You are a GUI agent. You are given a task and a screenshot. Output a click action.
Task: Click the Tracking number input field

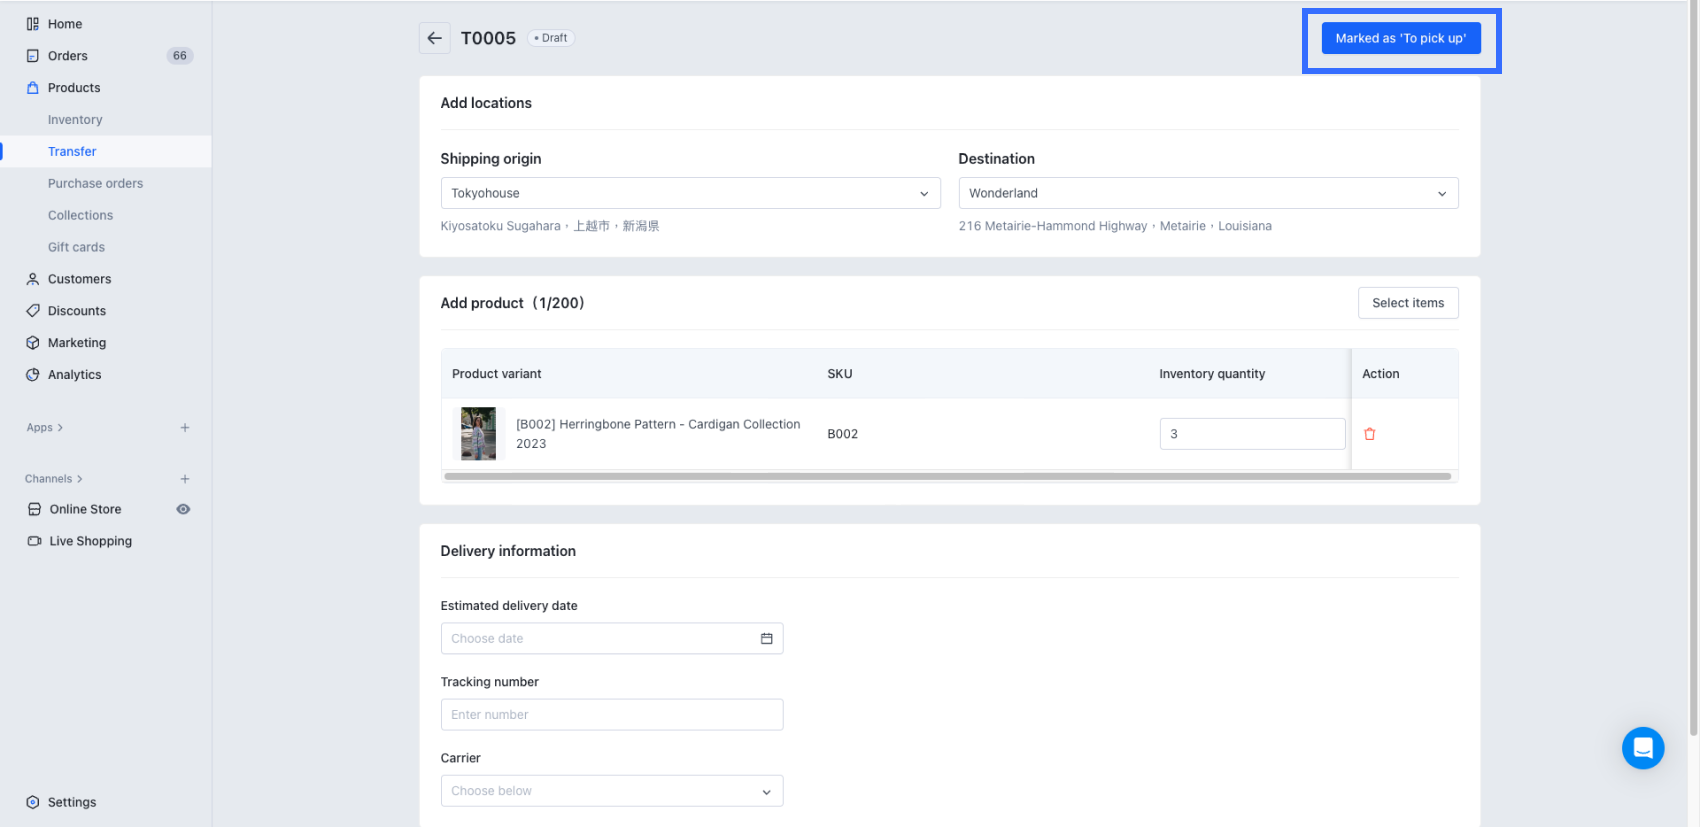(611, 715)
